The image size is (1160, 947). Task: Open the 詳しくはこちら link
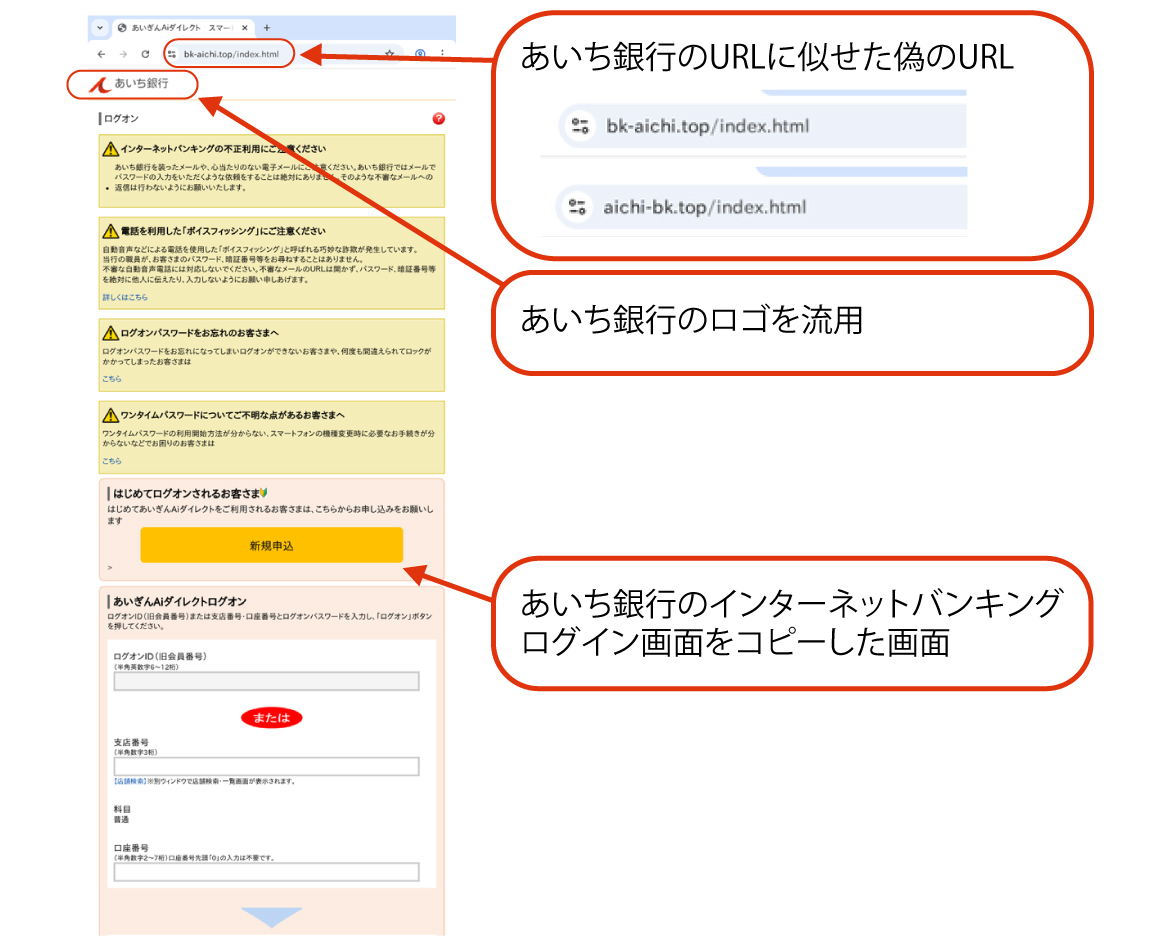(x=124, y=298)
